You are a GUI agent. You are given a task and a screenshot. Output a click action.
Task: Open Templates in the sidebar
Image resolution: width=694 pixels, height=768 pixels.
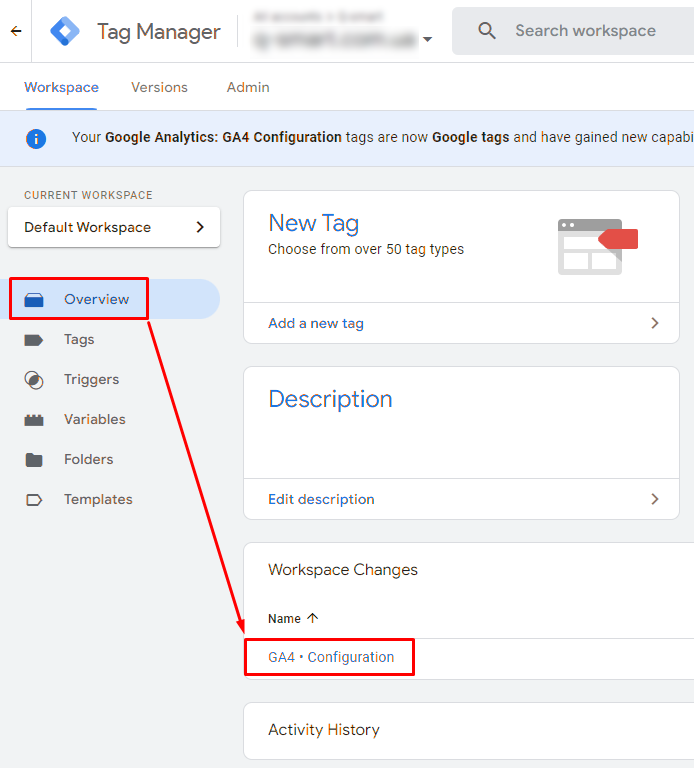98,500
